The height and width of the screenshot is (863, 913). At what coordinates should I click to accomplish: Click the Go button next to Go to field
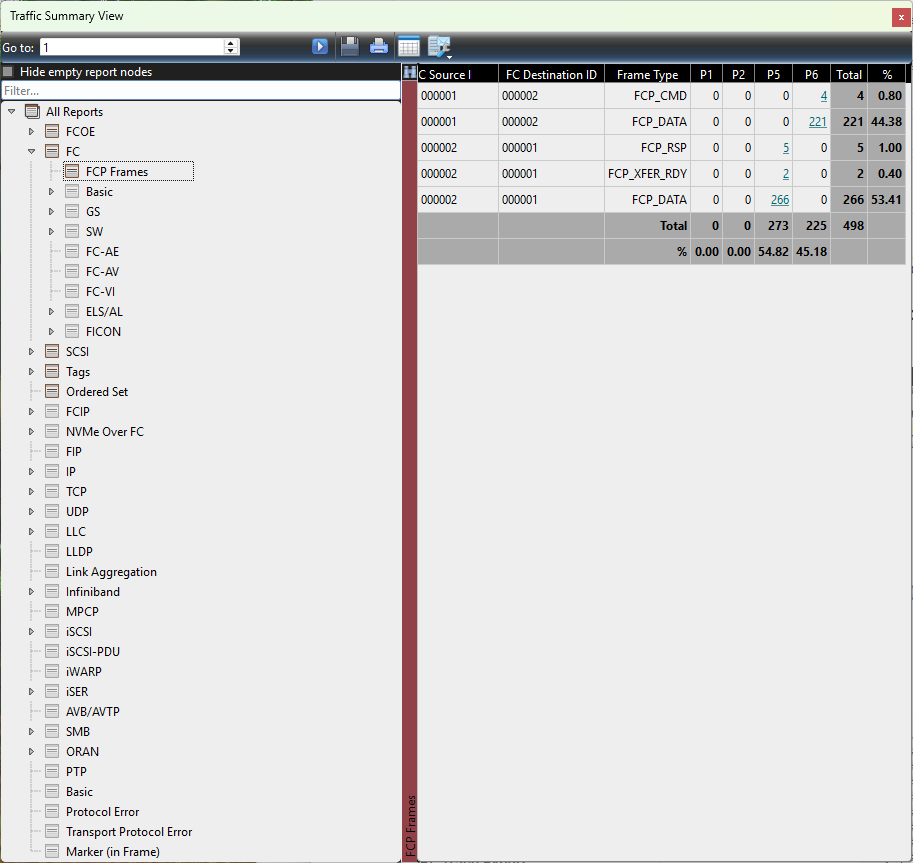pyautogui.click(x=320, y=47)
